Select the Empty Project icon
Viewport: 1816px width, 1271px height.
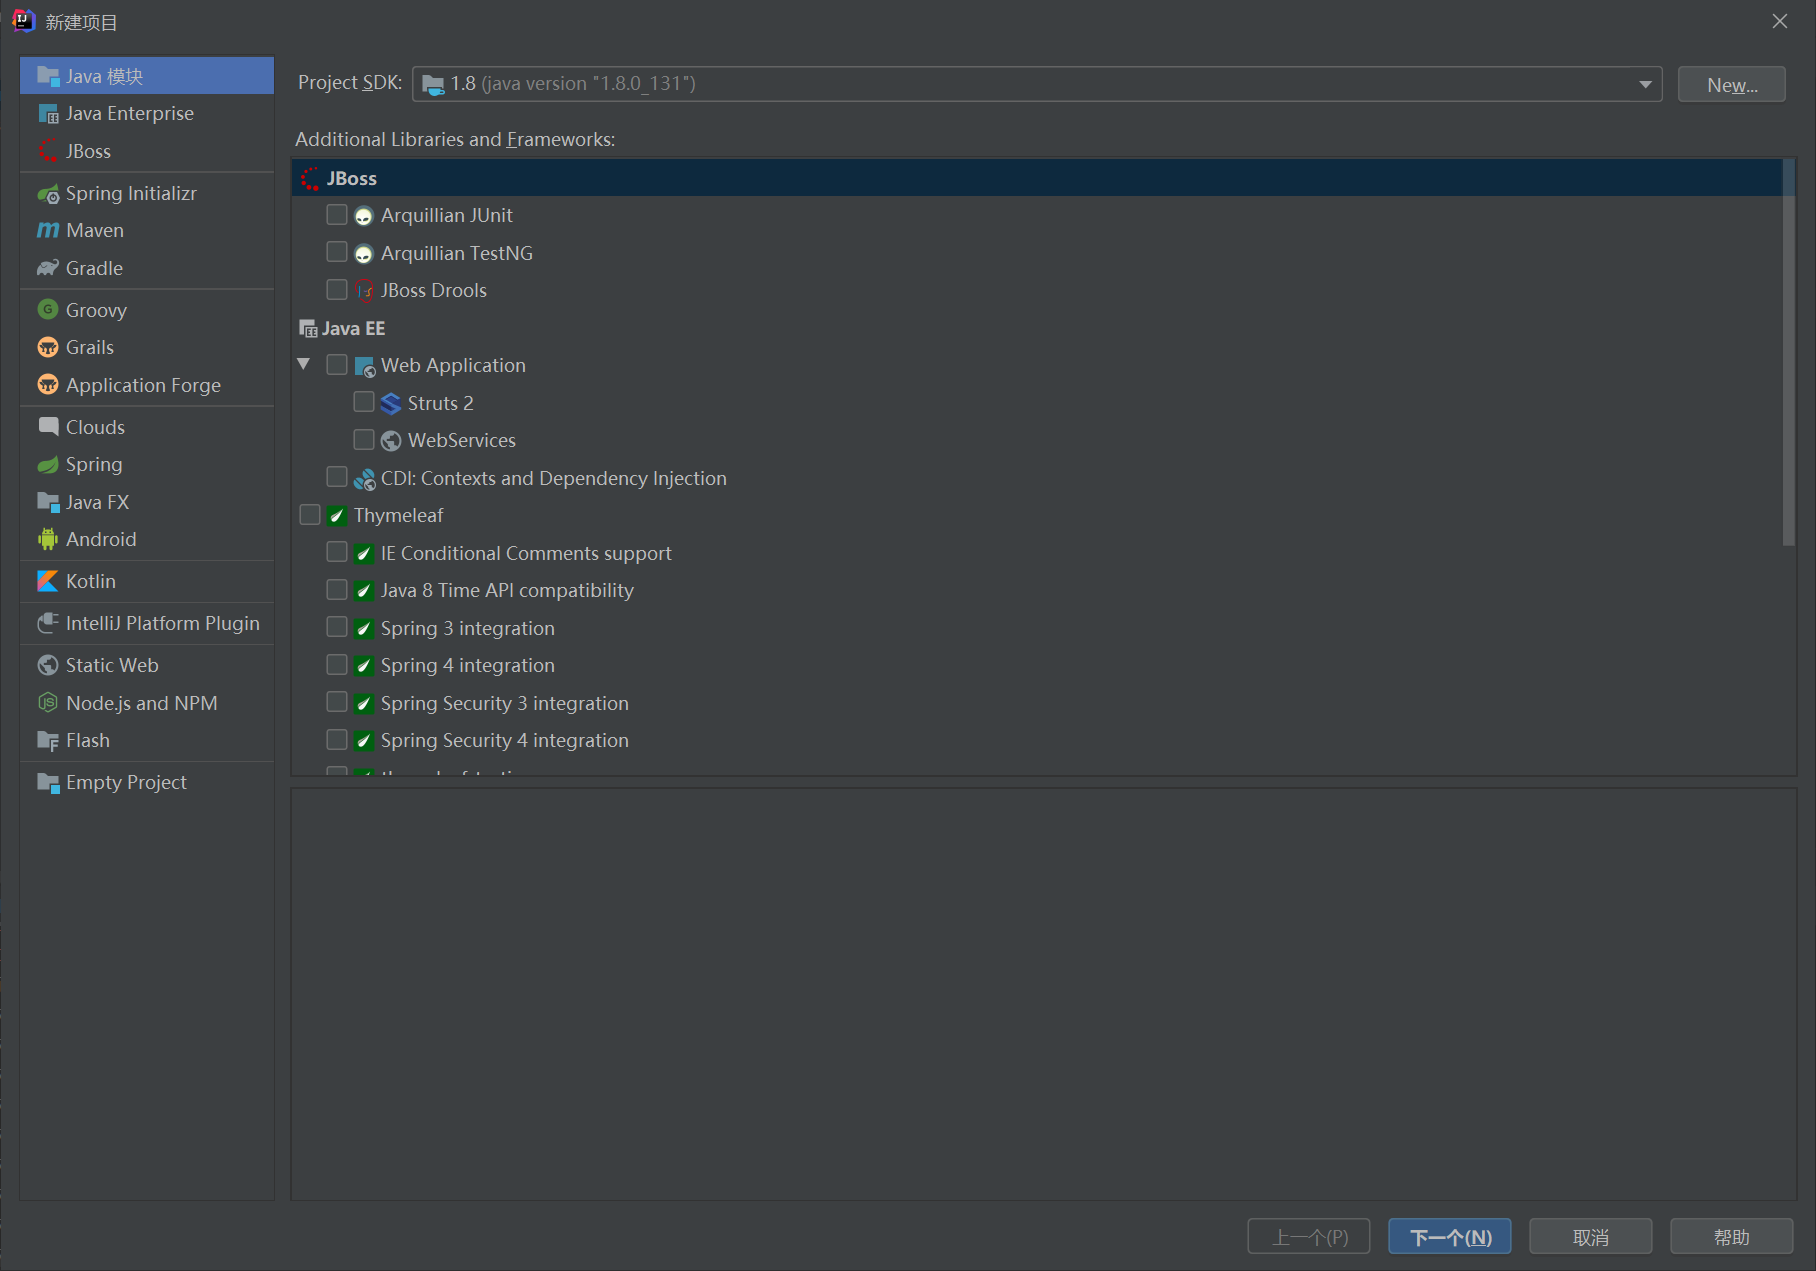click(48, 783)
